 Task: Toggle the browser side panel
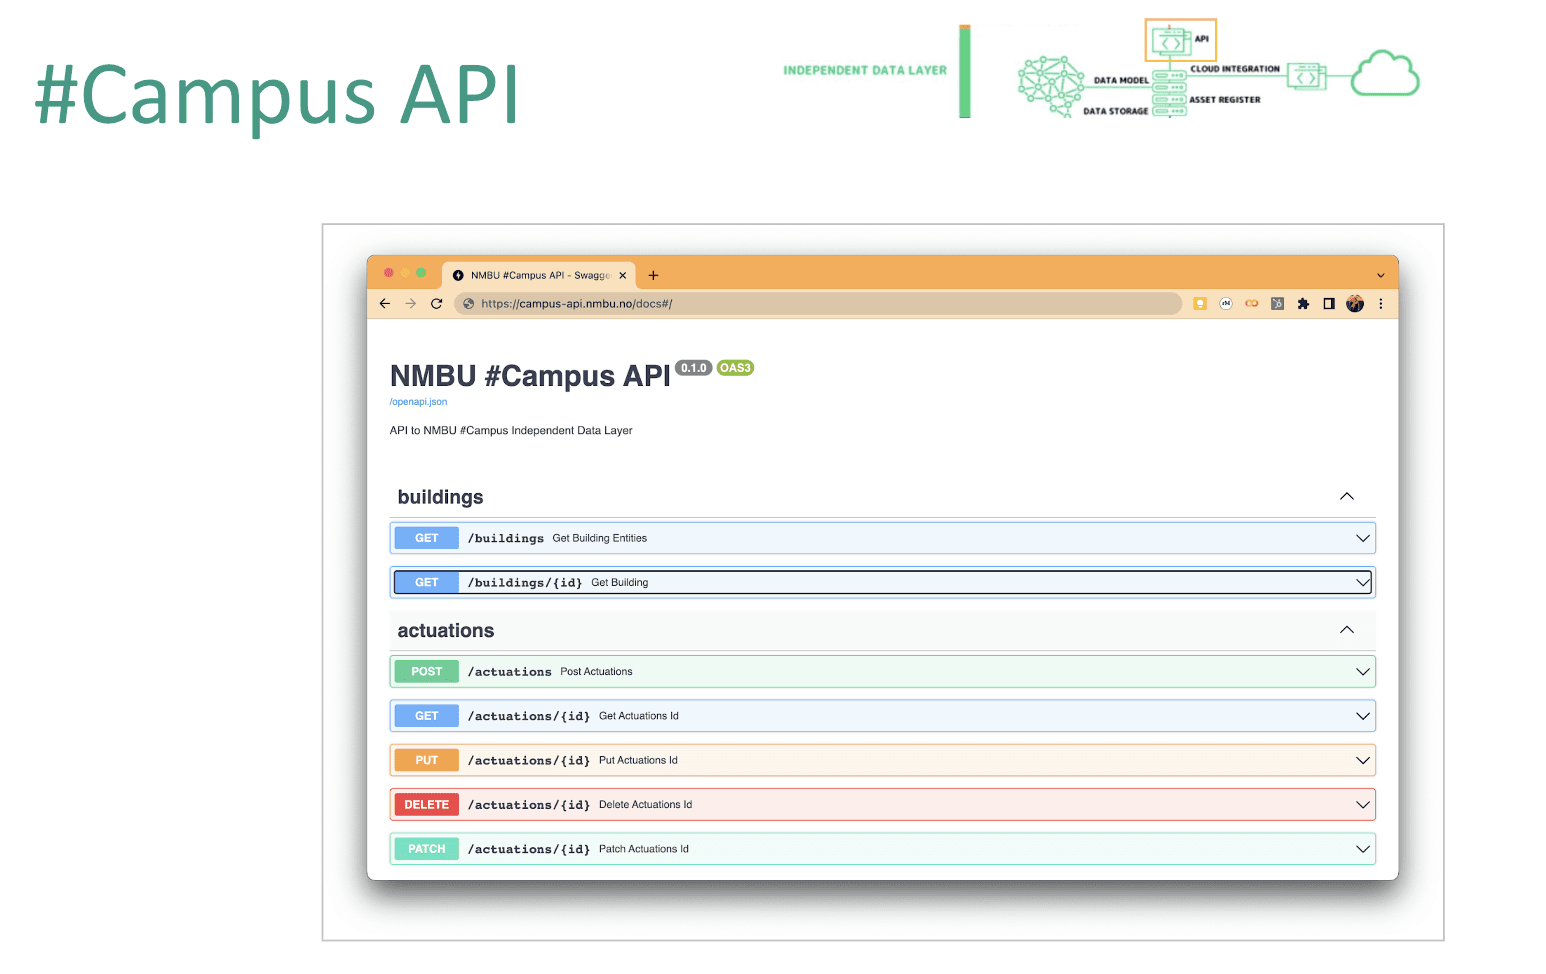(1329, 304)
